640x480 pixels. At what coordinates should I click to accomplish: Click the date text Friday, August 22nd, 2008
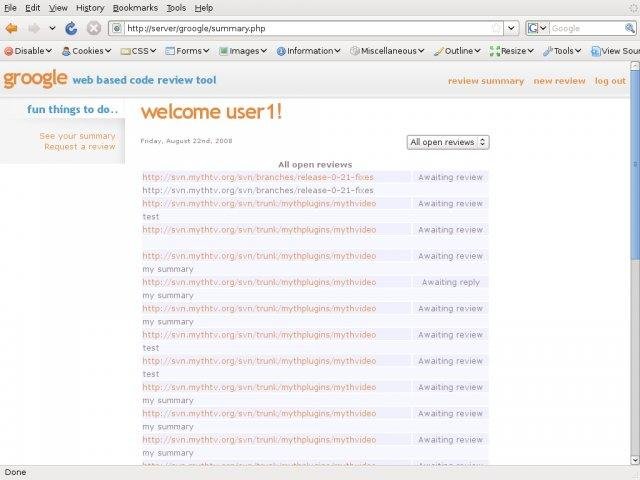(x=186, y=141)
